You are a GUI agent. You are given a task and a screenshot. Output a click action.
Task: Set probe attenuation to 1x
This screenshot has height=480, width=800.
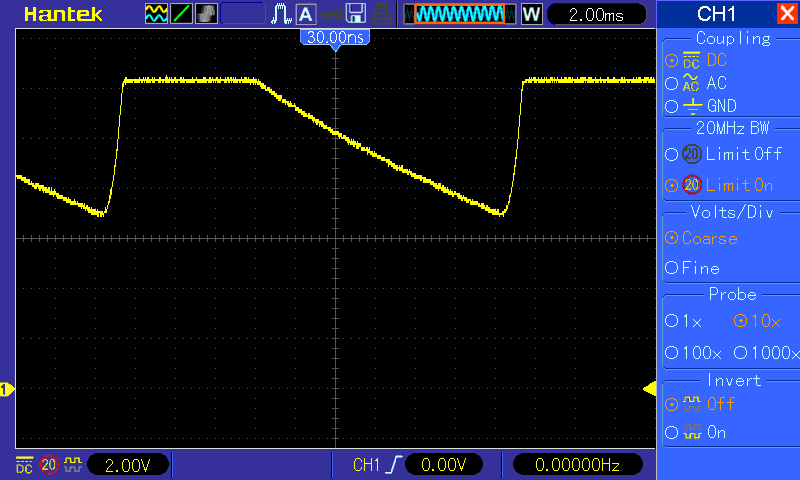point(671,321)
